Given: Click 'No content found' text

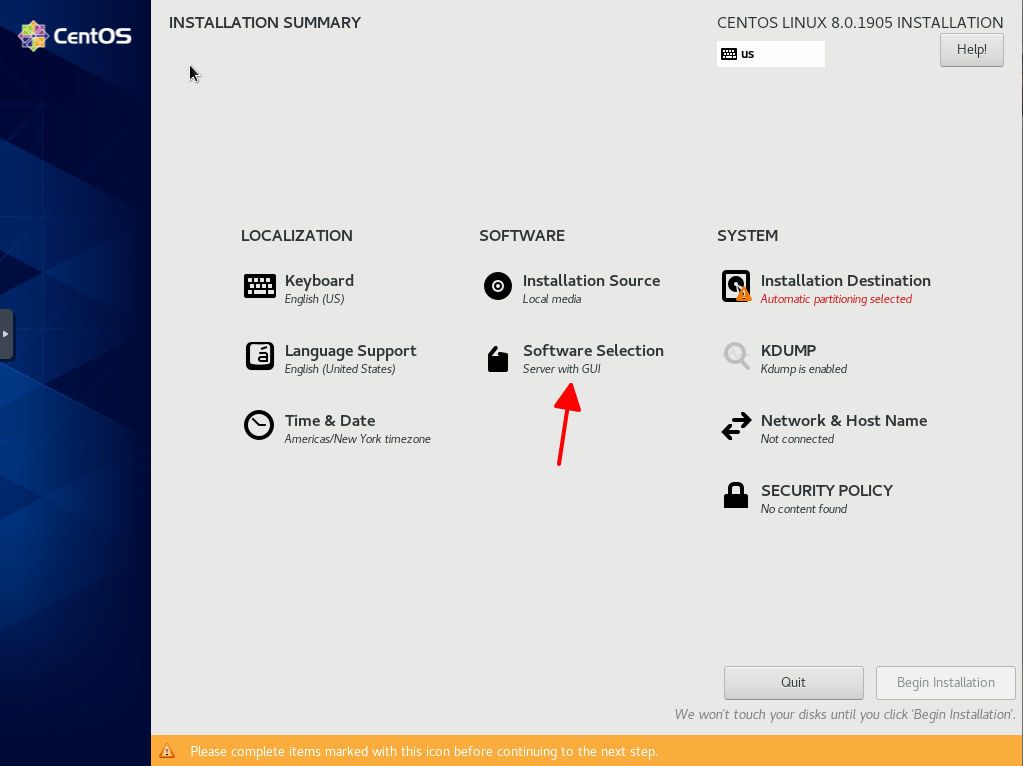Looking at the screenshot, I should pyautogui.click(x=804, y=509).
